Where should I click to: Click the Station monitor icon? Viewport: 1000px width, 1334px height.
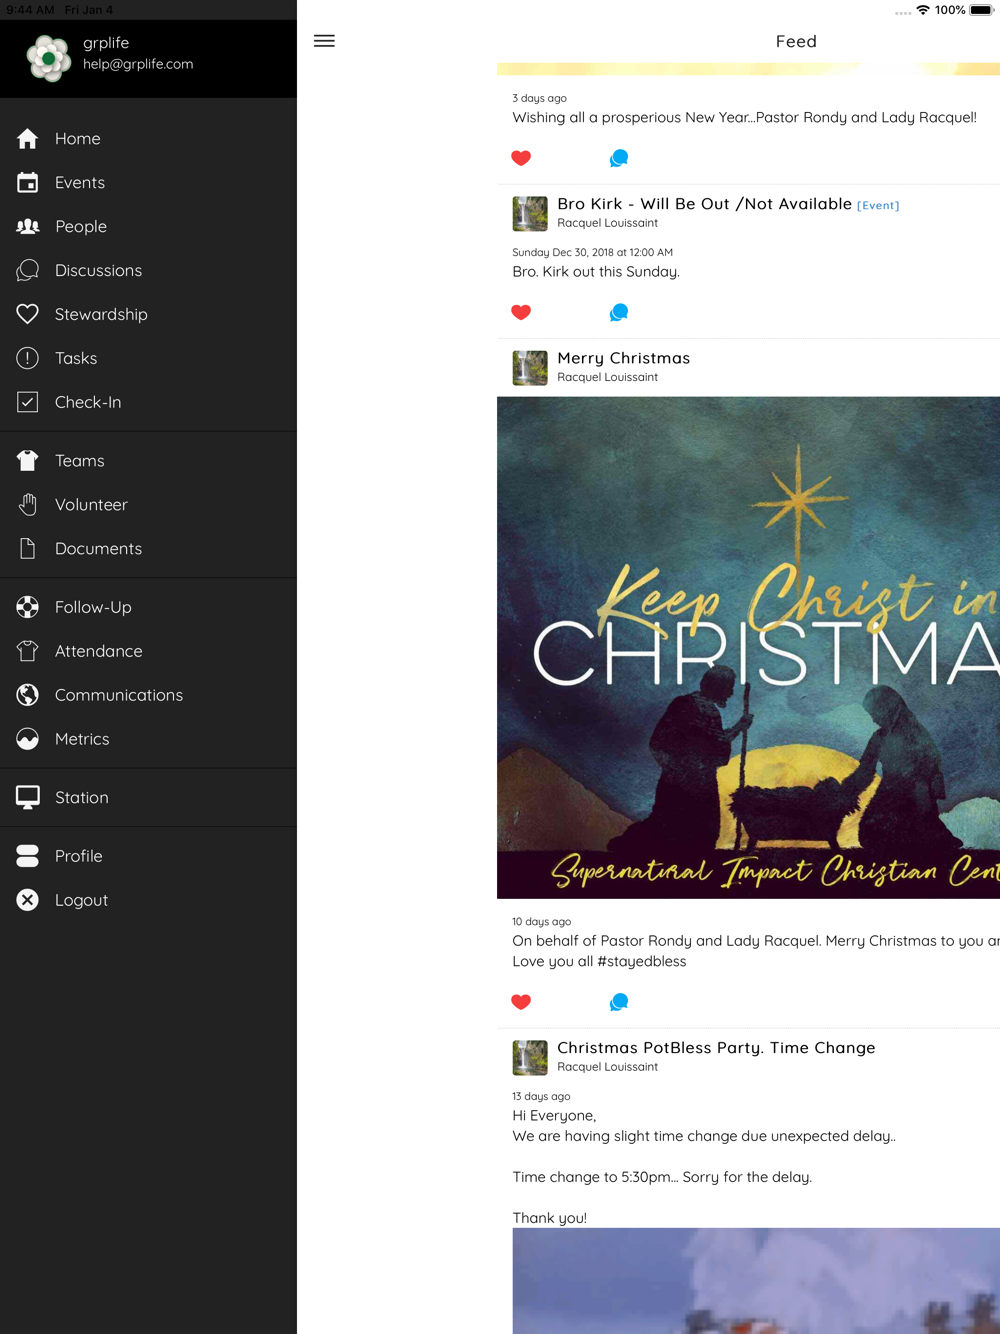click(28, 797)
